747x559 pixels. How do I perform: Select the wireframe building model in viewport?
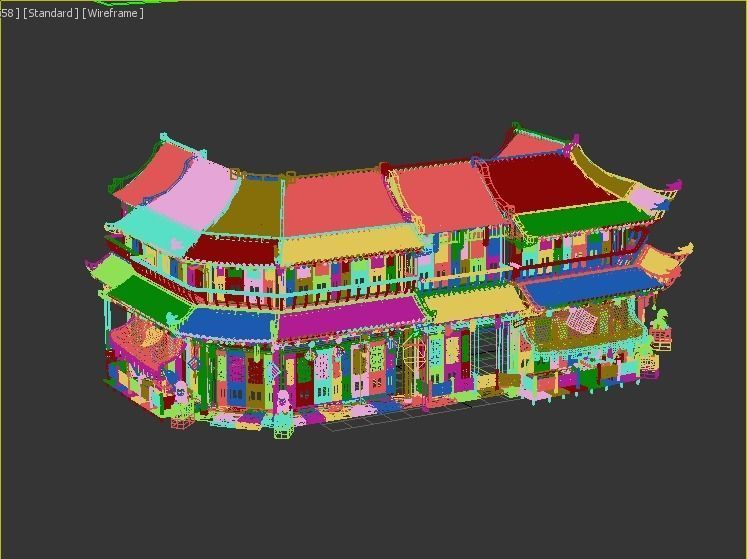pos(388,281)
